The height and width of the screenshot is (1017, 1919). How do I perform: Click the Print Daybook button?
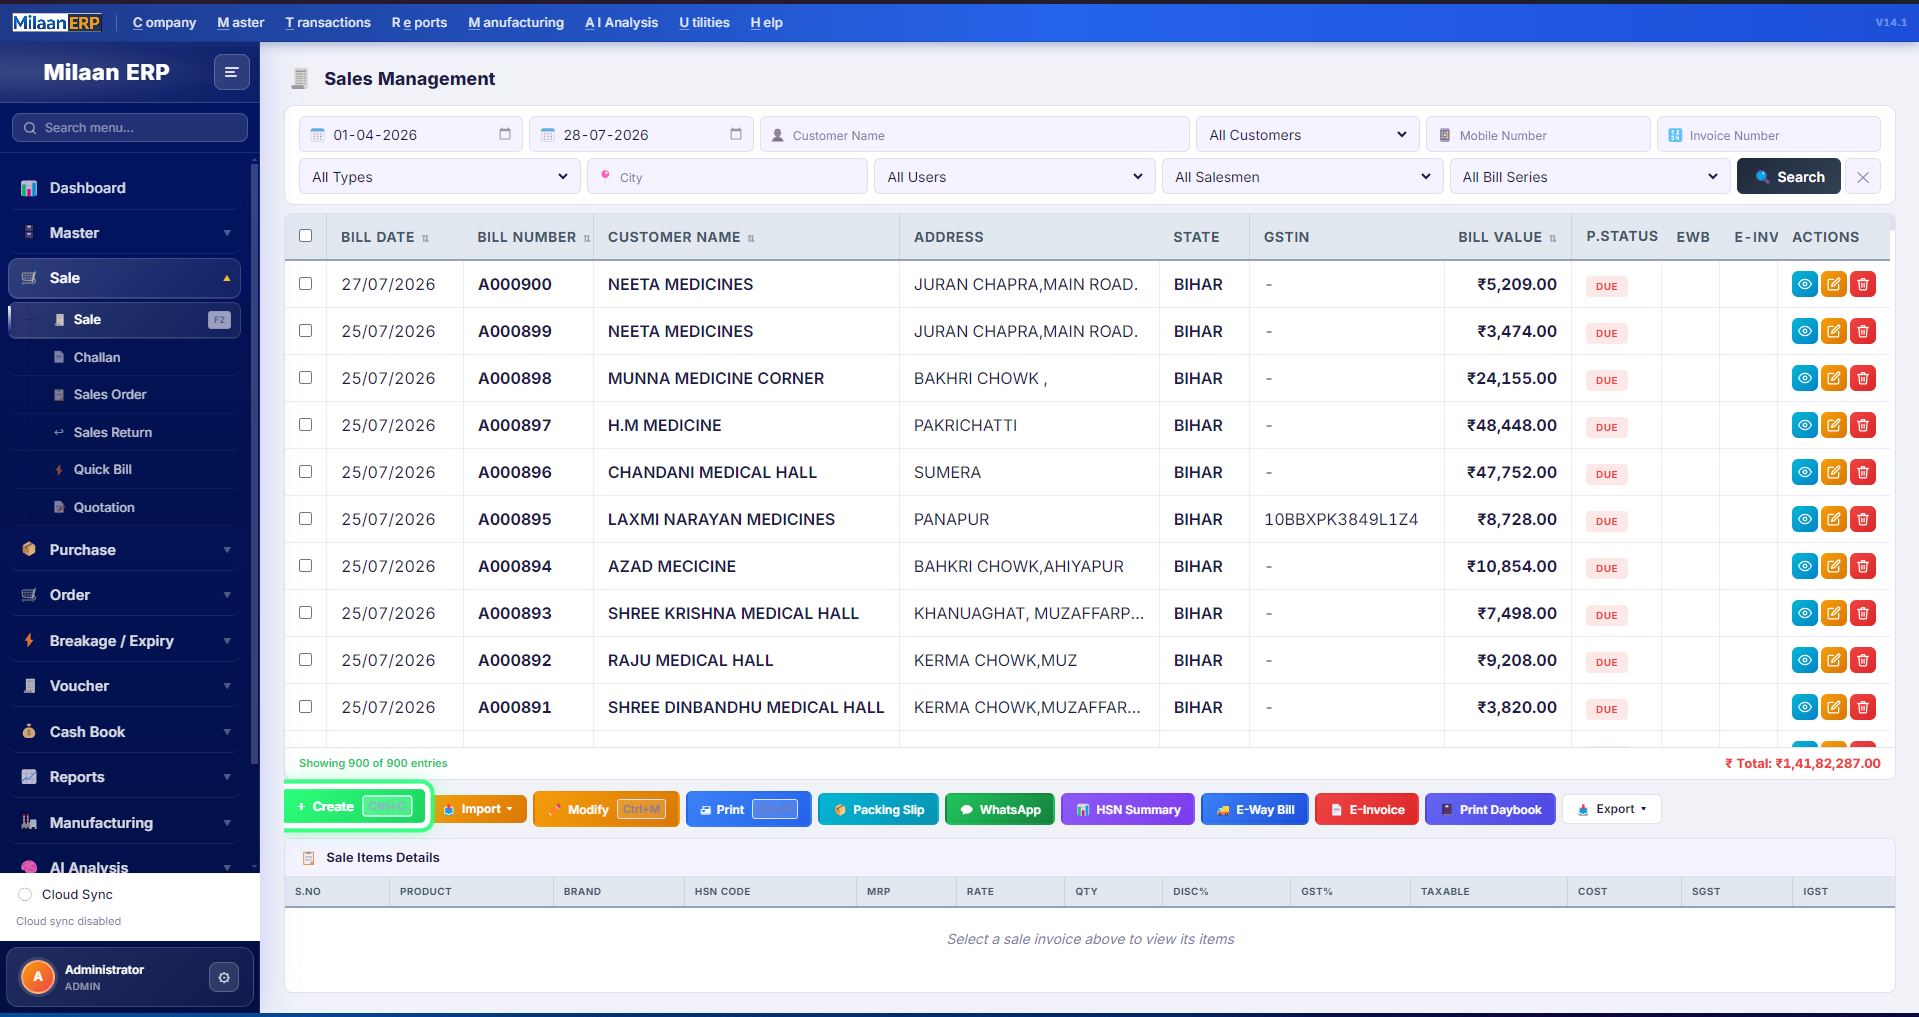[1490, 809]
